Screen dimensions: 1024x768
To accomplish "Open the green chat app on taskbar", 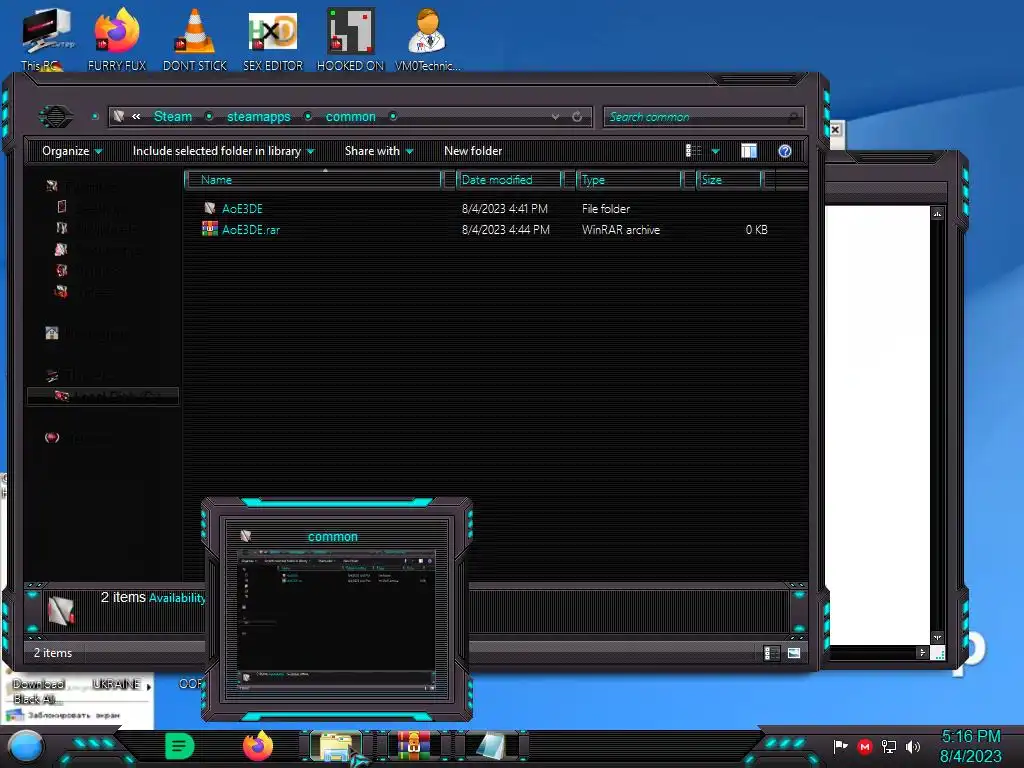I will (180, 746).
